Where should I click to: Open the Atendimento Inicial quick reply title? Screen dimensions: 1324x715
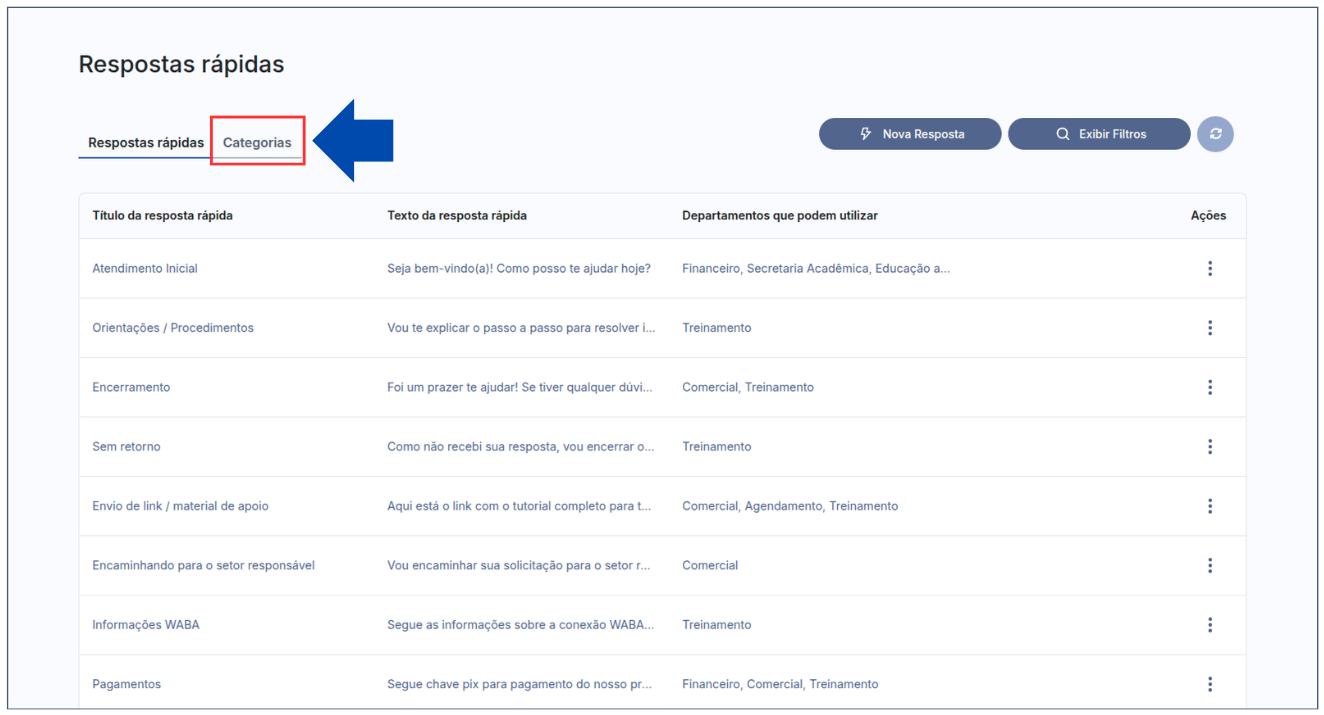point(145,268)
